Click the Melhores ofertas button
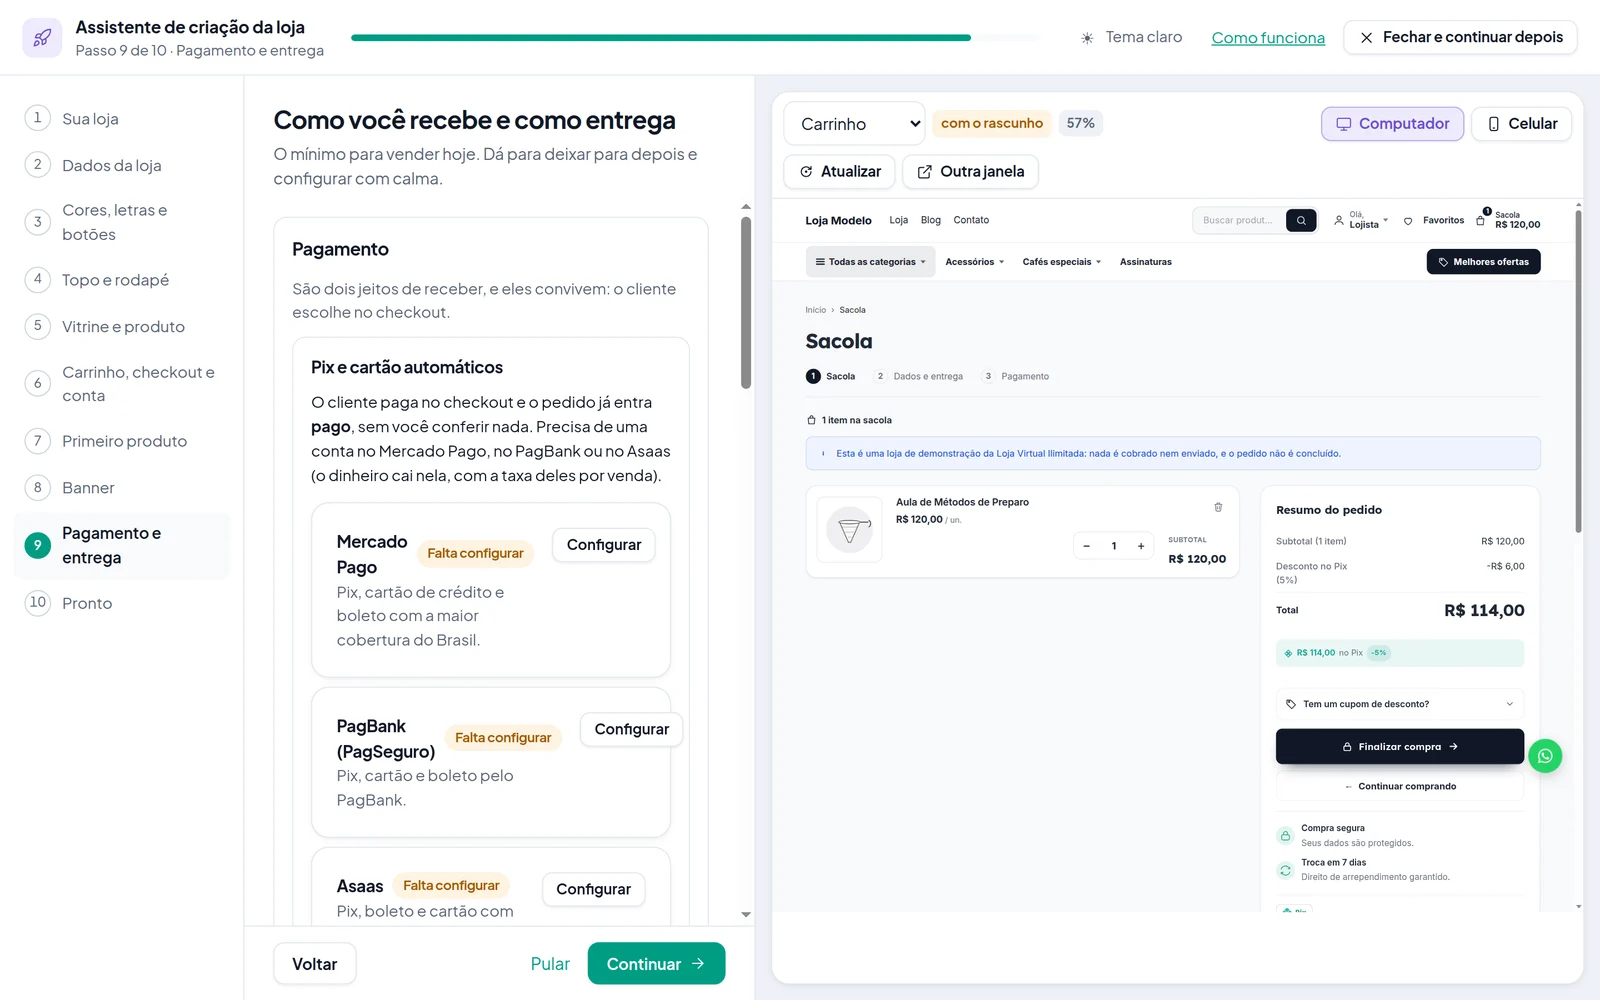Screen dimensions: 1600x1000 pos(1483,262)
